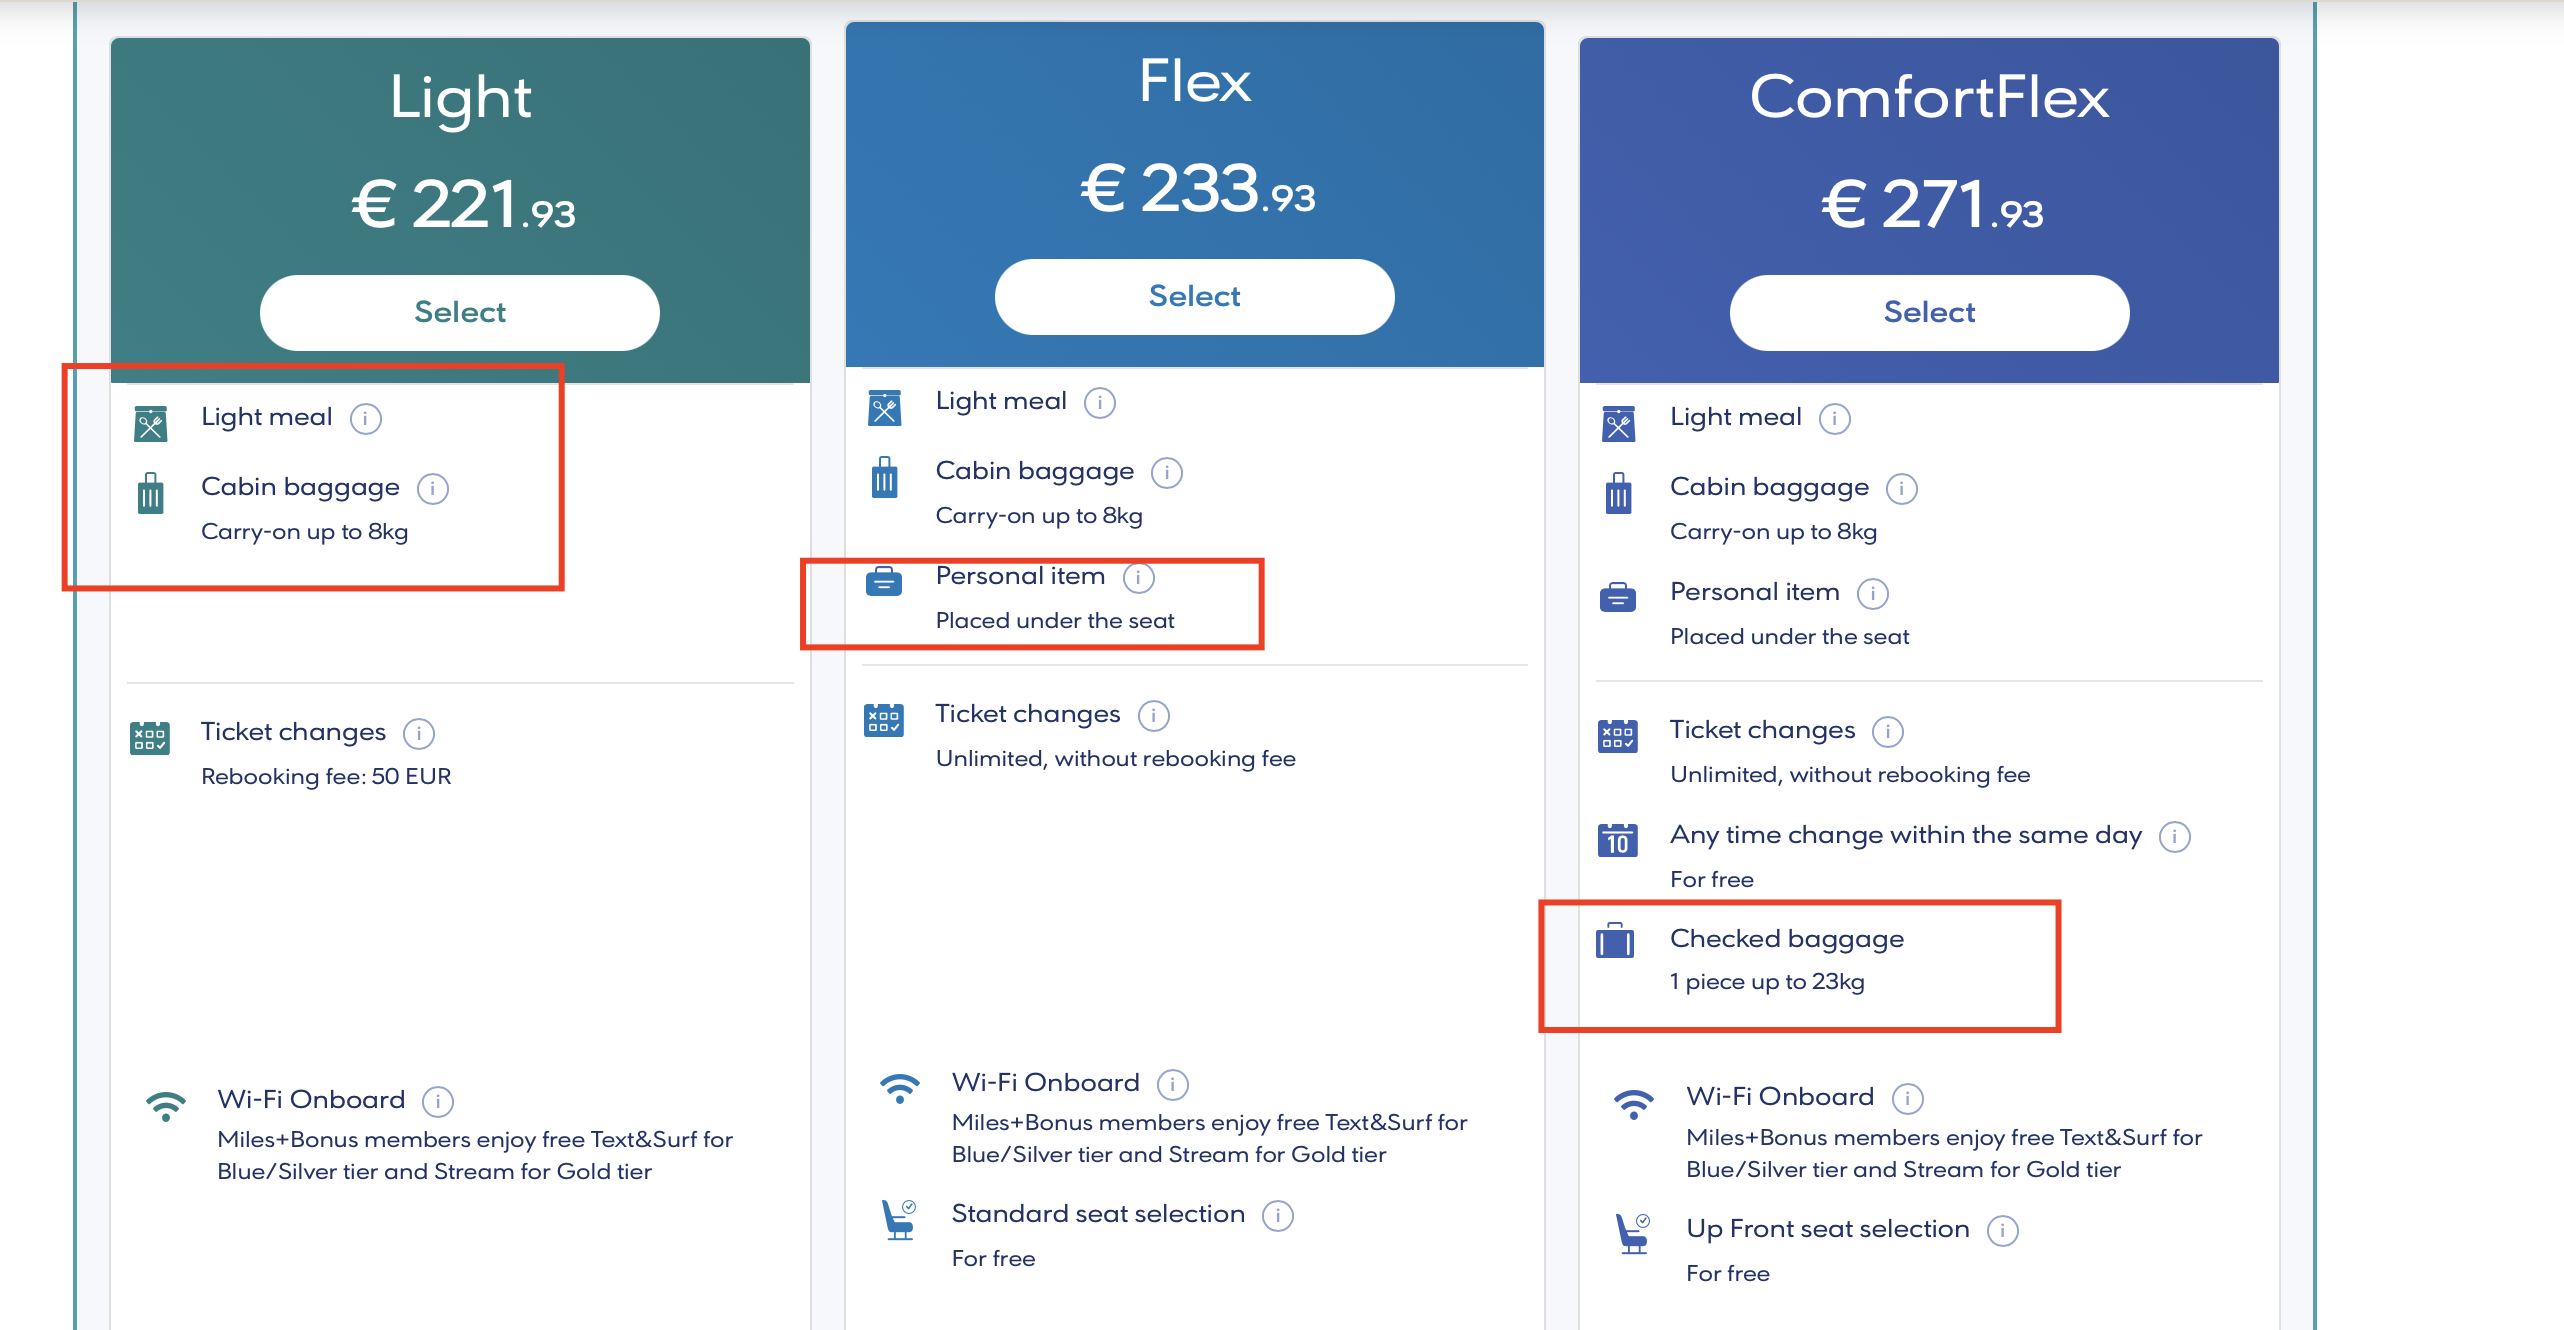Open Ticket changes info in ComfortFlex fare
This screenshot has height=1330, width=2564.
1888,731
